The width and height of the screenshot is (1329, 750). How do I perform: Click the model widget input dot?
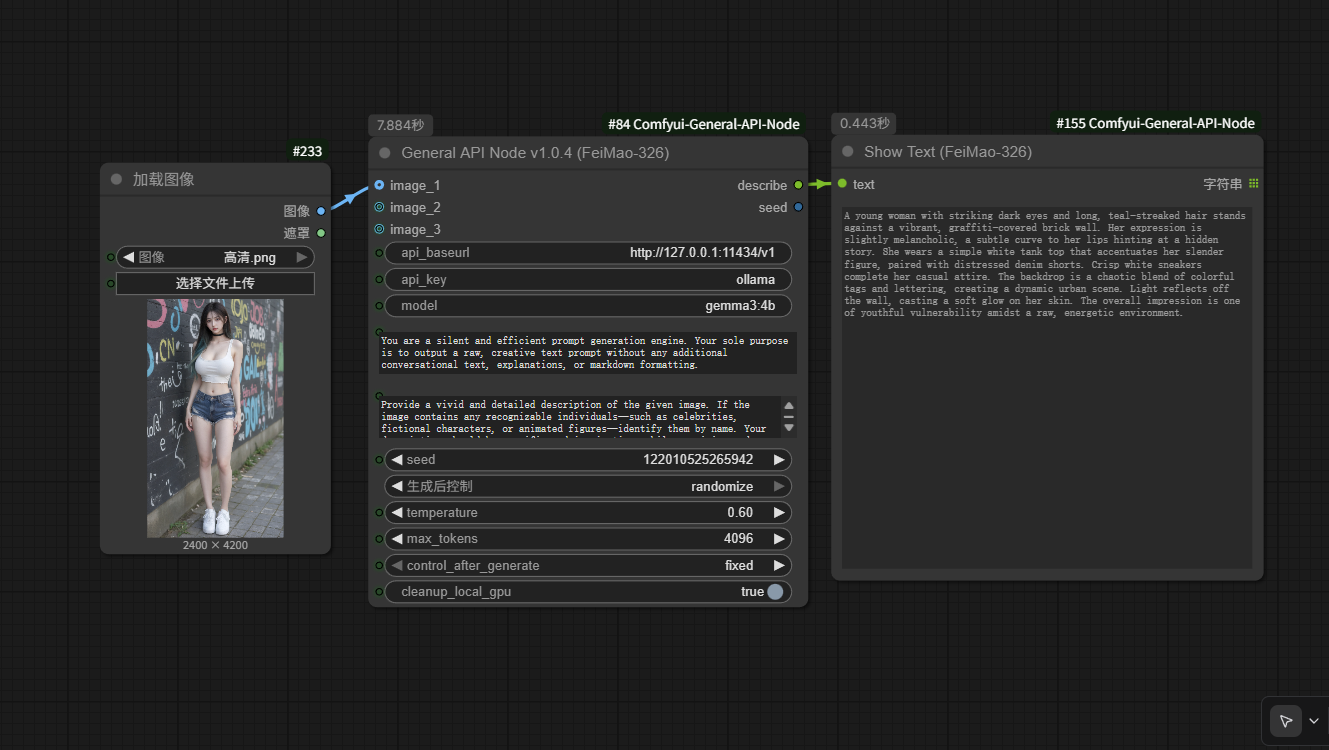[379, 306]
